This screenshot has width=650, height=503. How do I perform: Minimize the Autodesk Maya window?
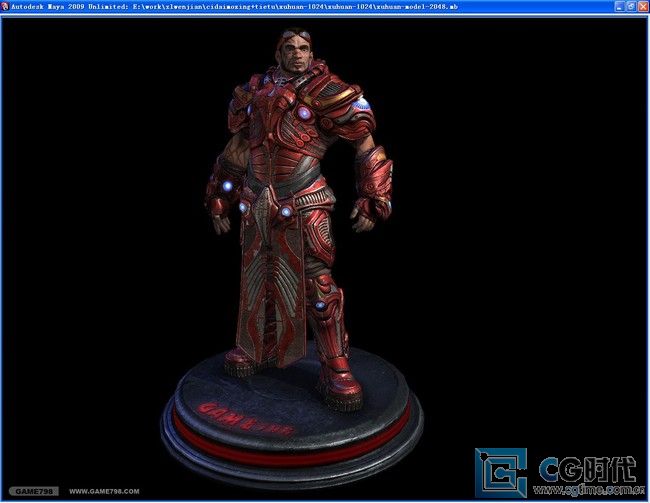pos(619,6)
